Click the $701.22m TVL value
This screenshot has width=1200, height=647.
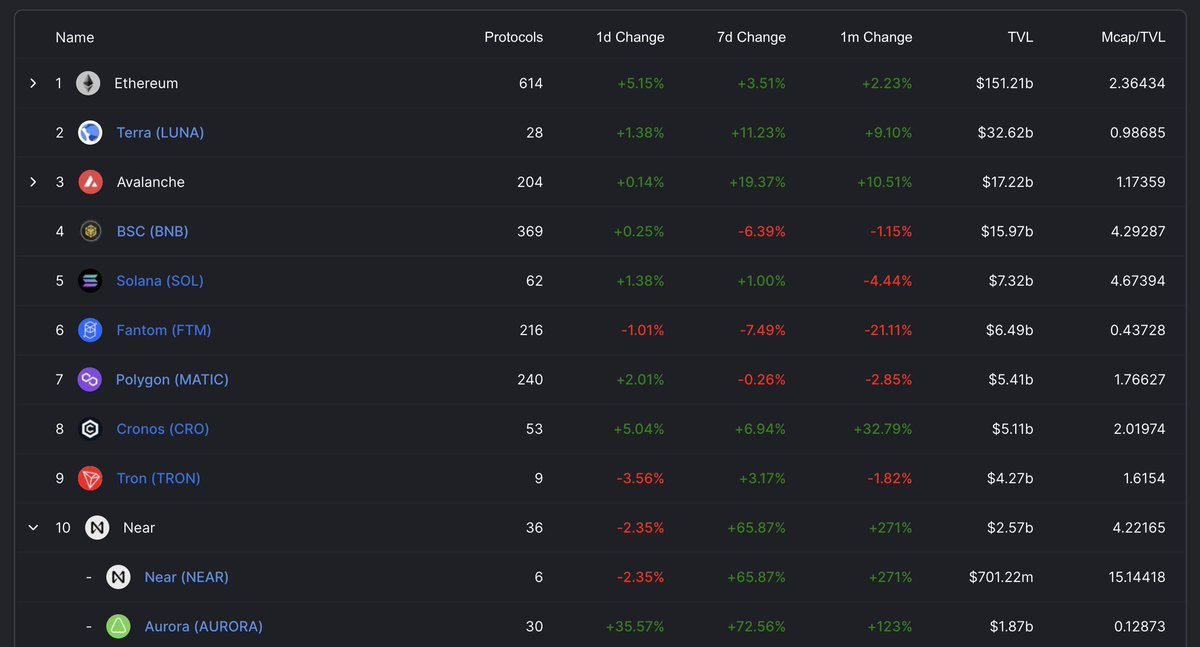(1001, 577)
